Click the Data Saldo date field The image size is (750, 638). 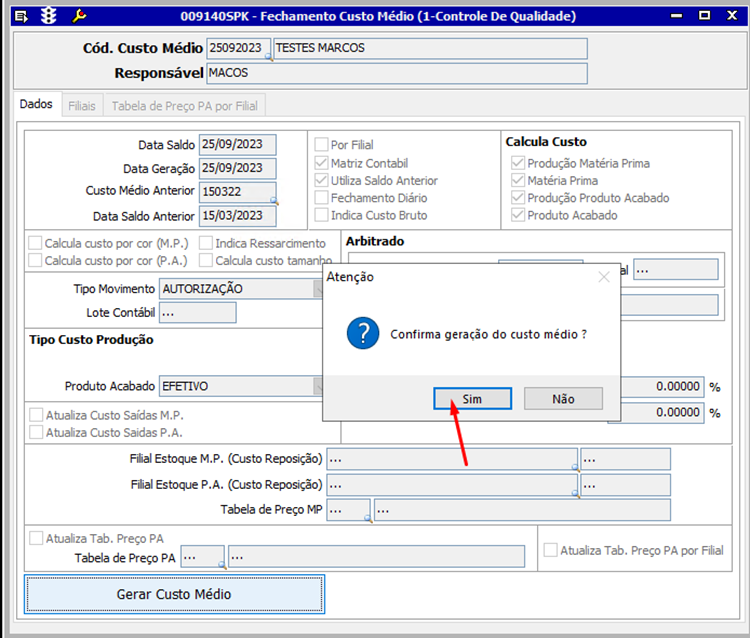tap(237, 145)
